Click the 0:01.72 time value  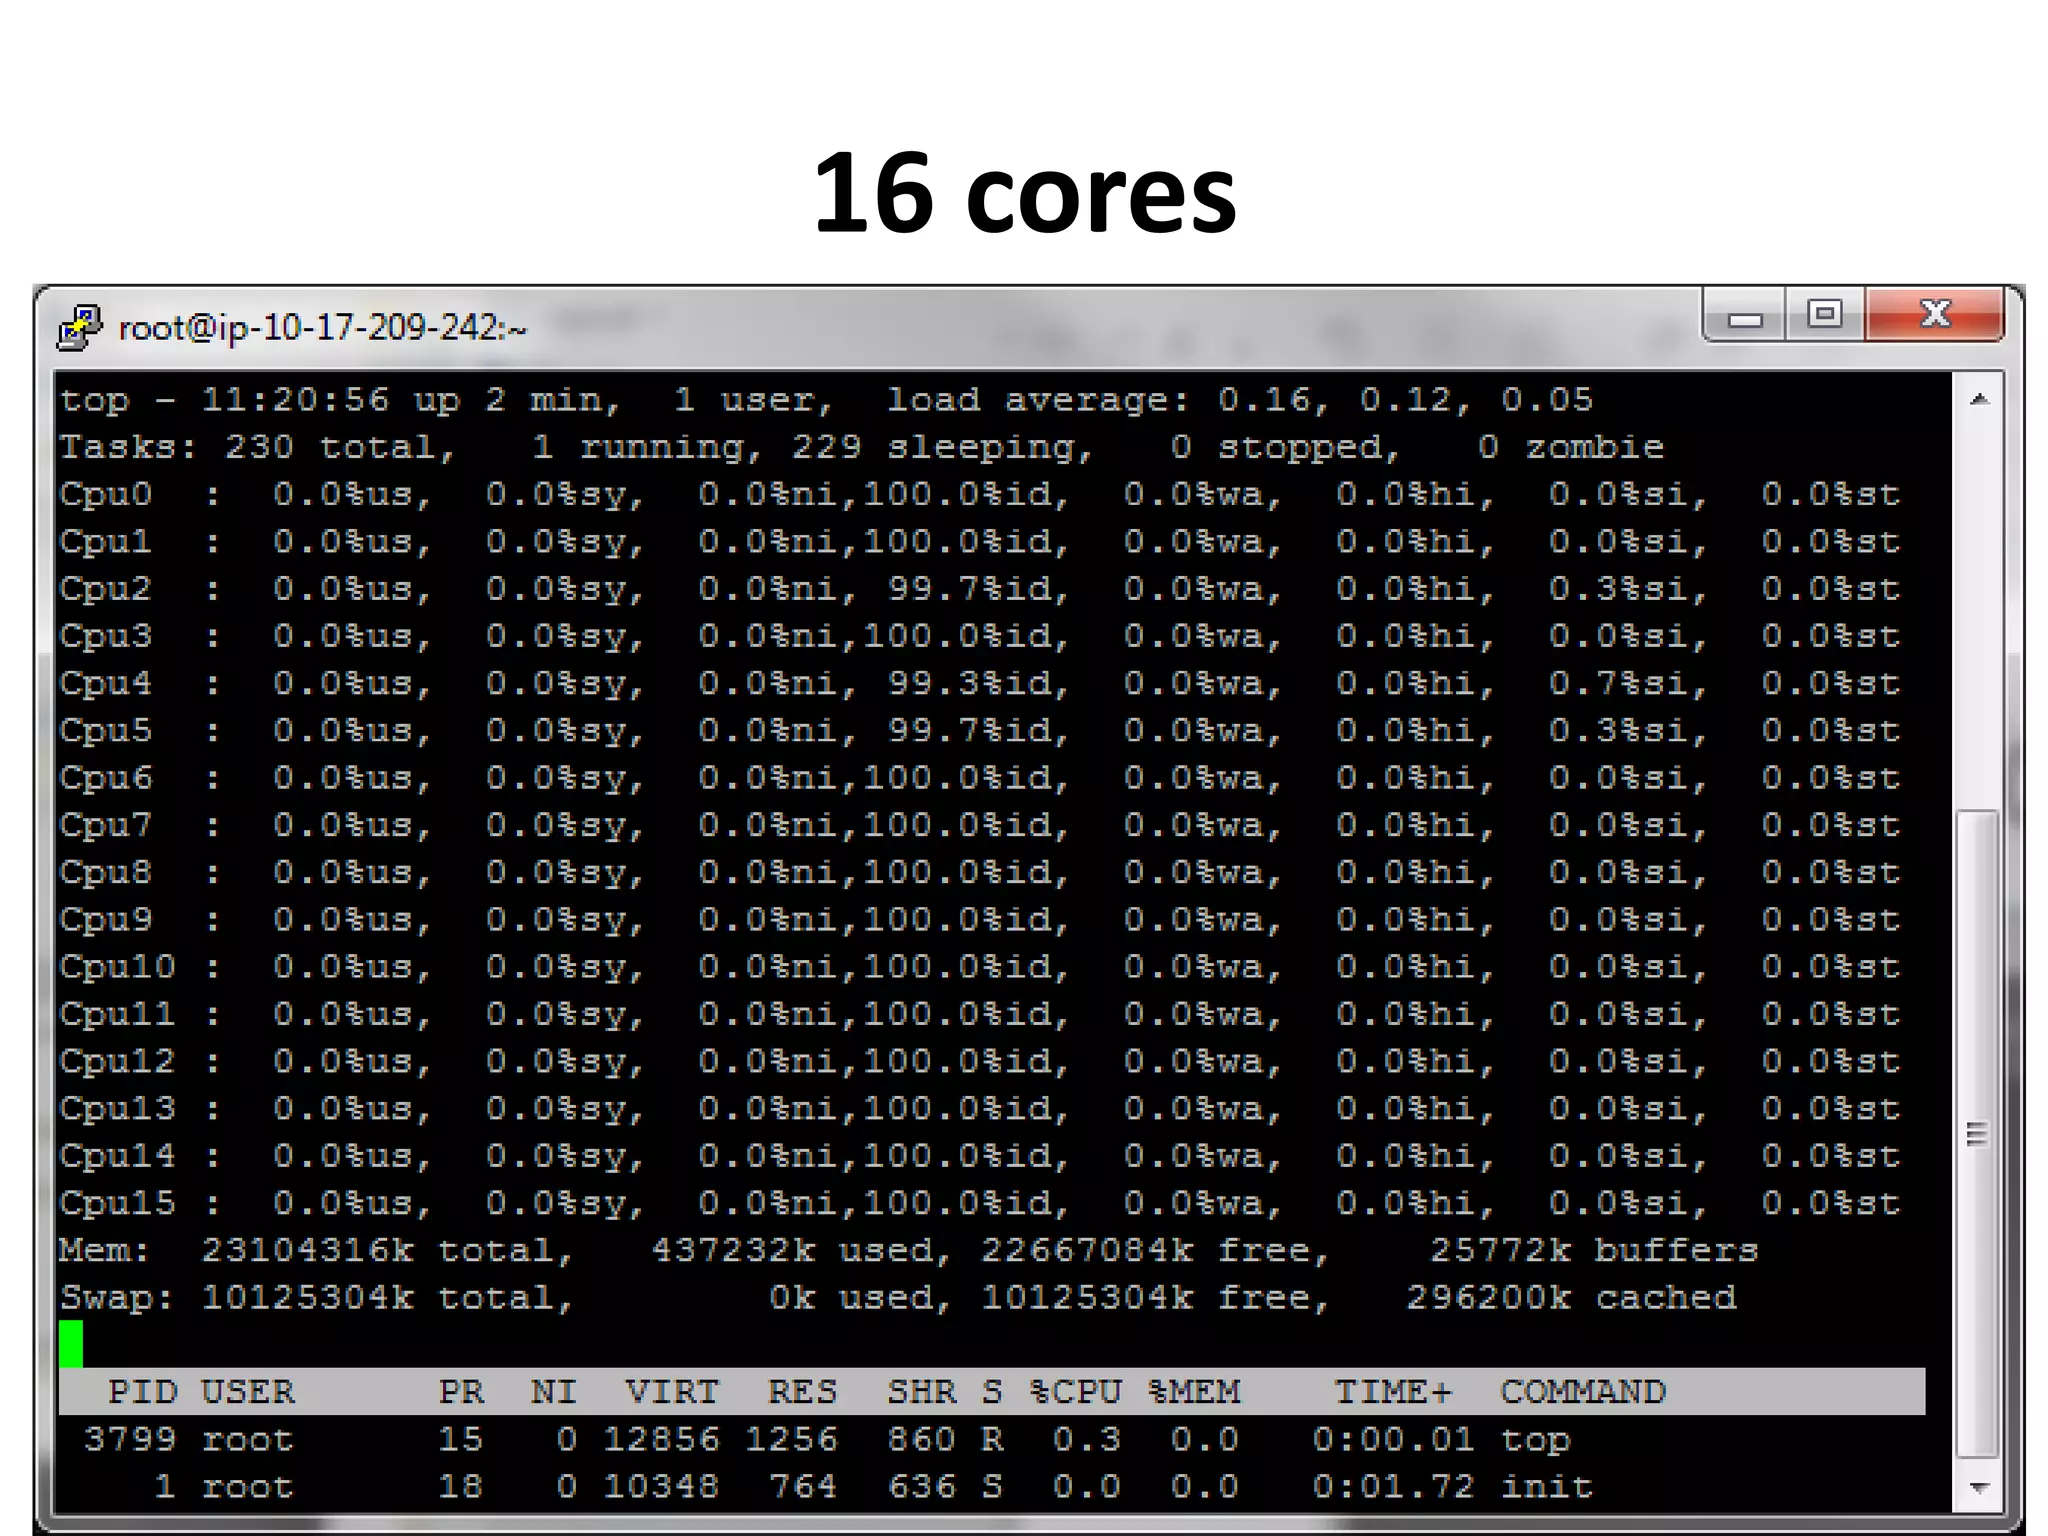point(1394,1487)
